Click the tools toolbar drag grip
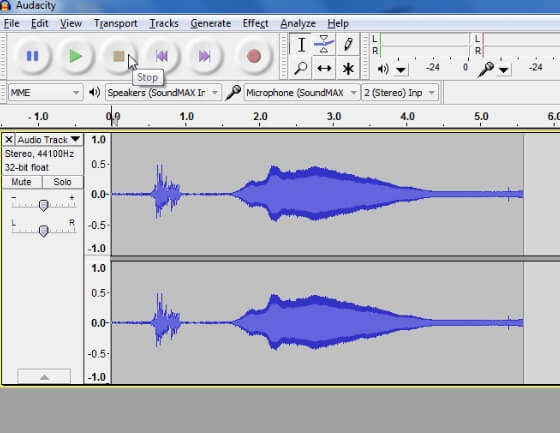560x433 pixels. (x=284, y=56)
